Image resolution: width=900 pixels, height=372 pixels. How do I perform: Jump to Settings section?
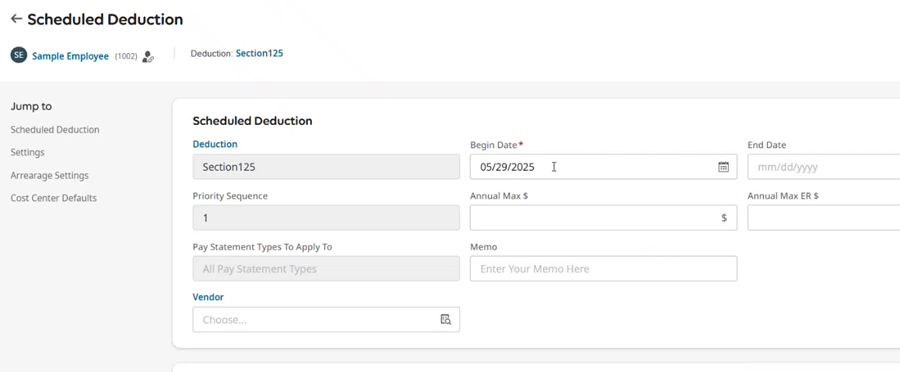click(28, 153)
